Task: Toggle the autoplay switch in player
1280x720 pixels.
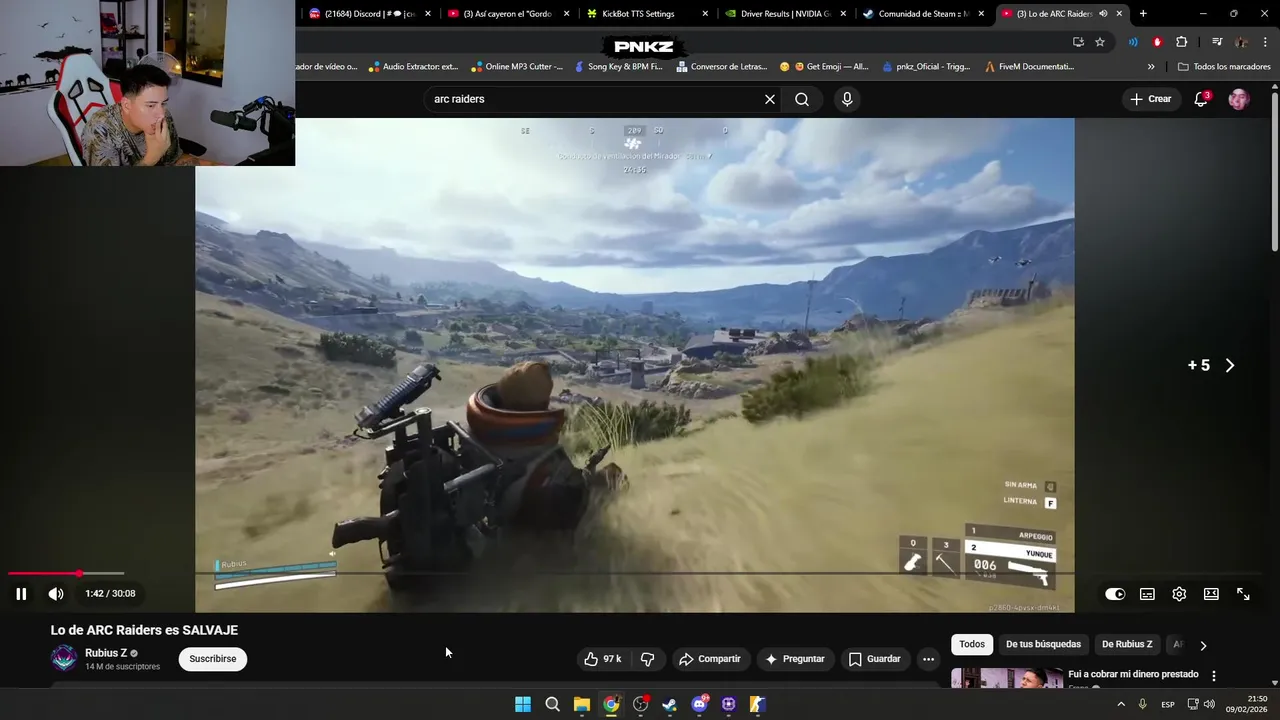Action: [1115, 594]
